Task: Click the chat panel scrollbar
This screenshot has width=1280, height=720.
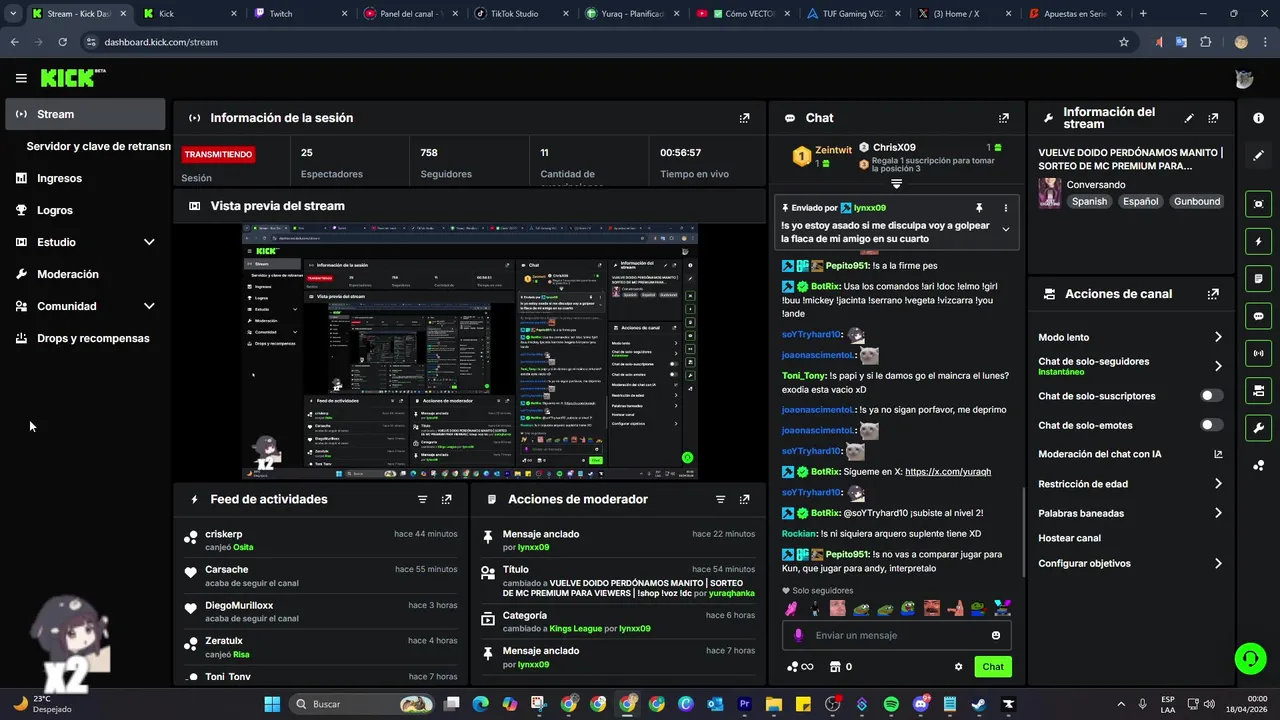Action: point(1022,530)
